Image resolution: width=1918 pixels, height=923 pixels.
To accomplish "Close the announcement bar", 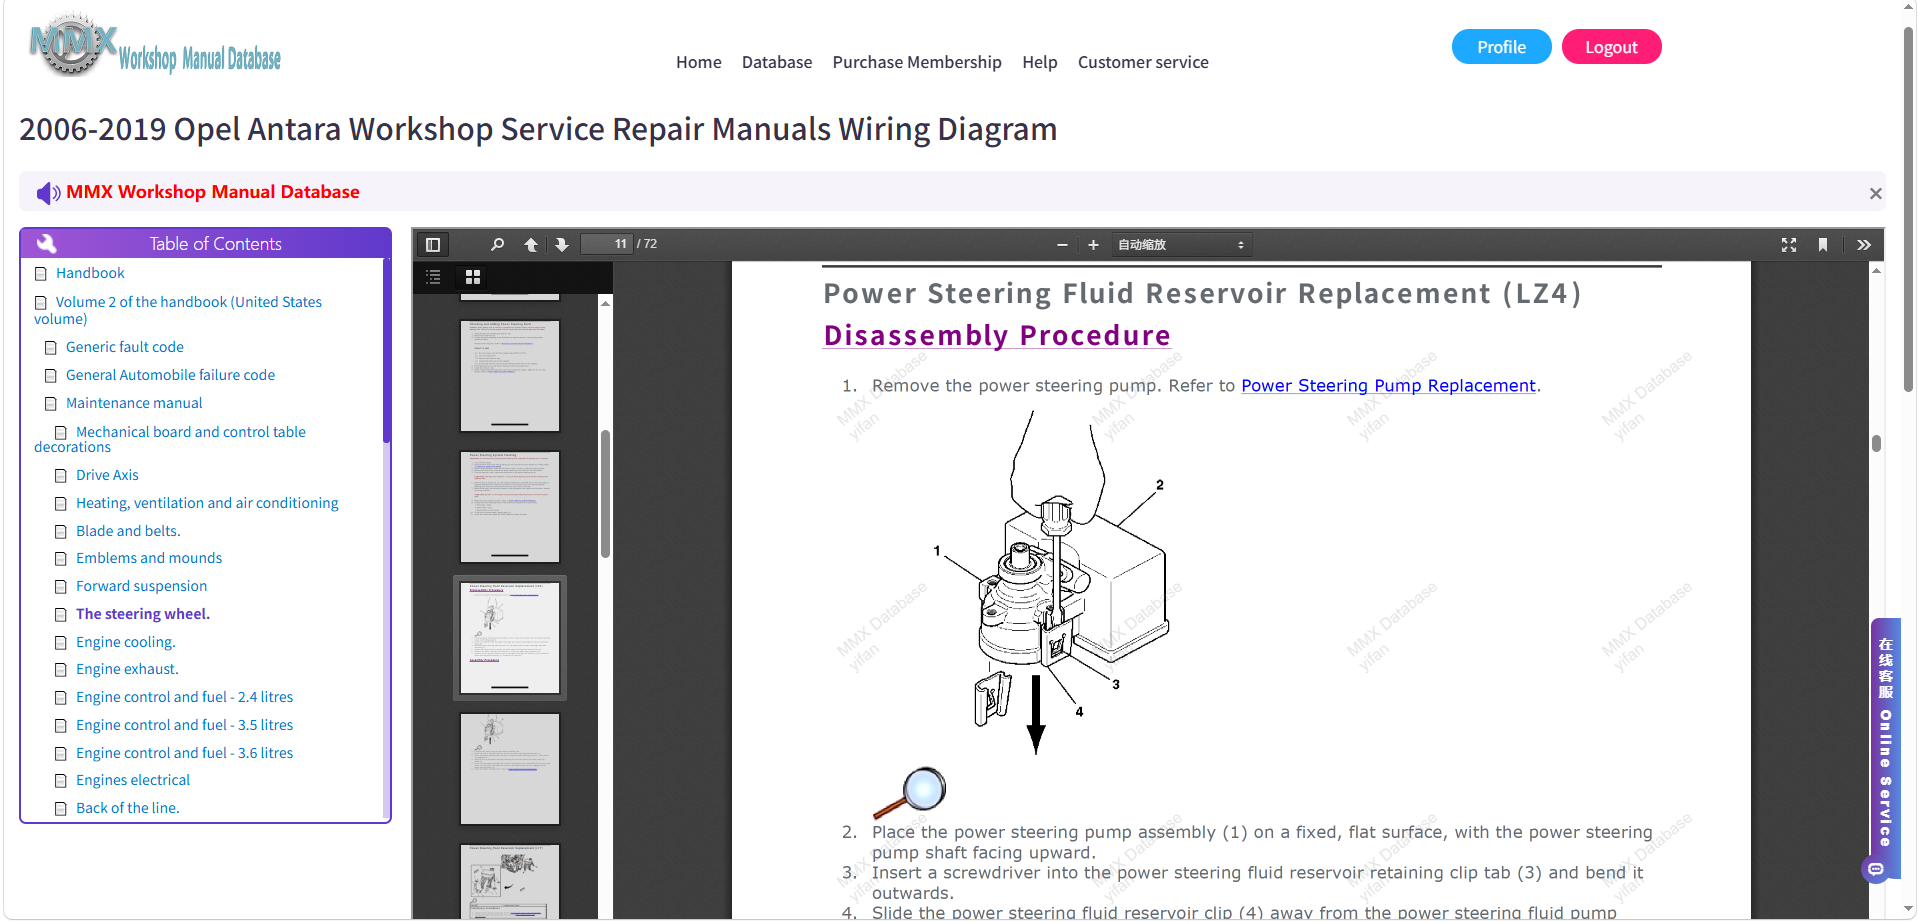I will coord(1875,193).
